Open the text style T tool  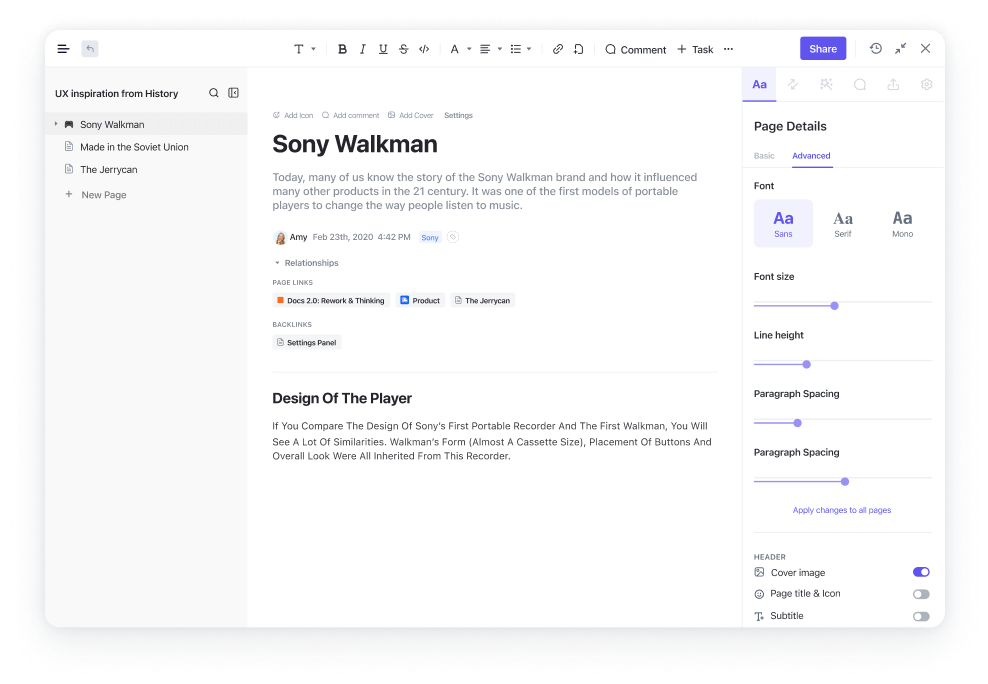click(299, 49)
